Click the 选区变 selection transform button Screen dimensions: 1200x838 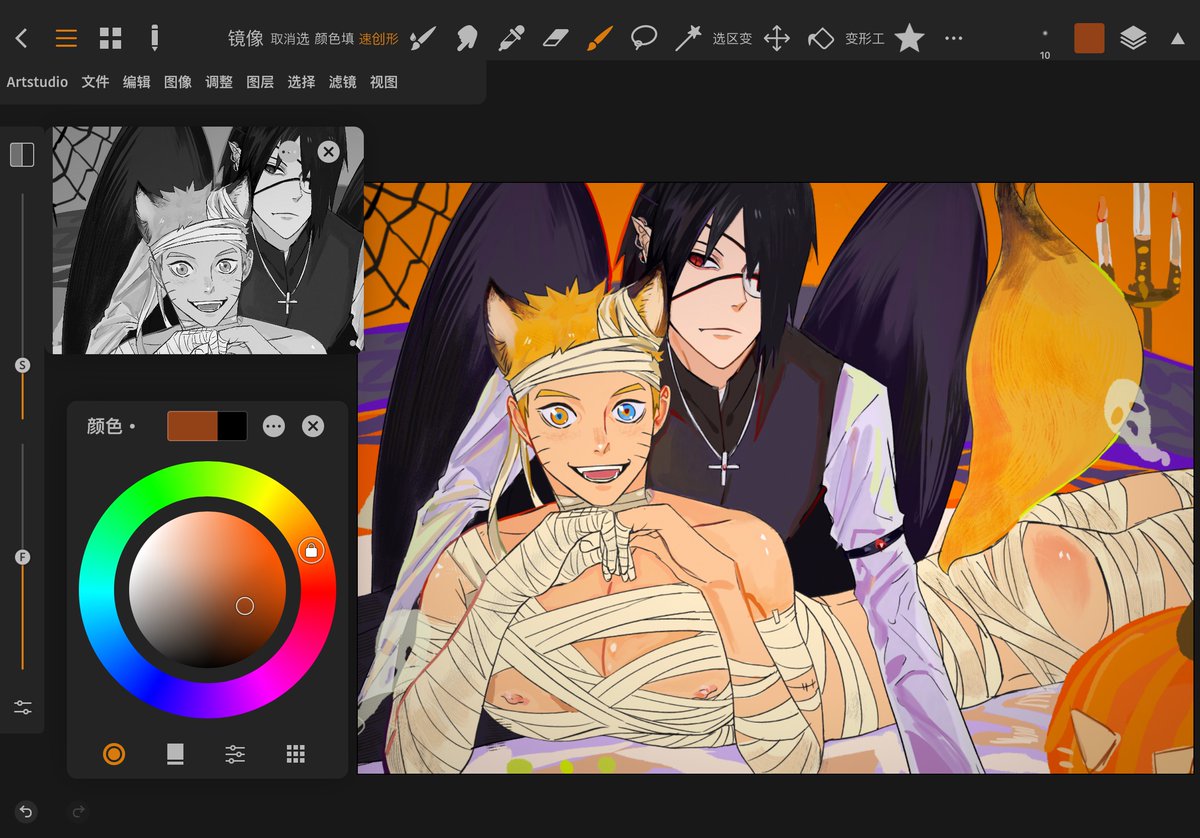[732, 39]
